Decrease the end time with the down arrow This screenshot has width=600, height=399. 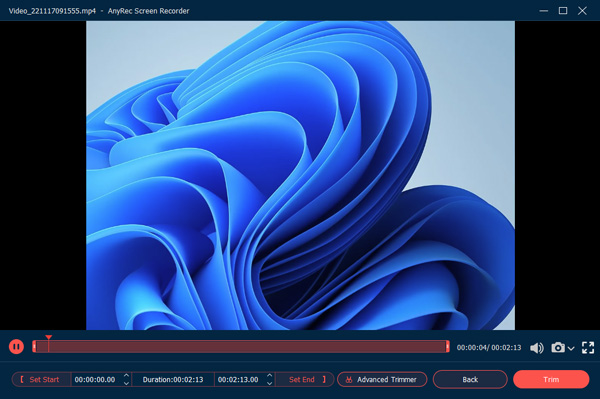269,383
